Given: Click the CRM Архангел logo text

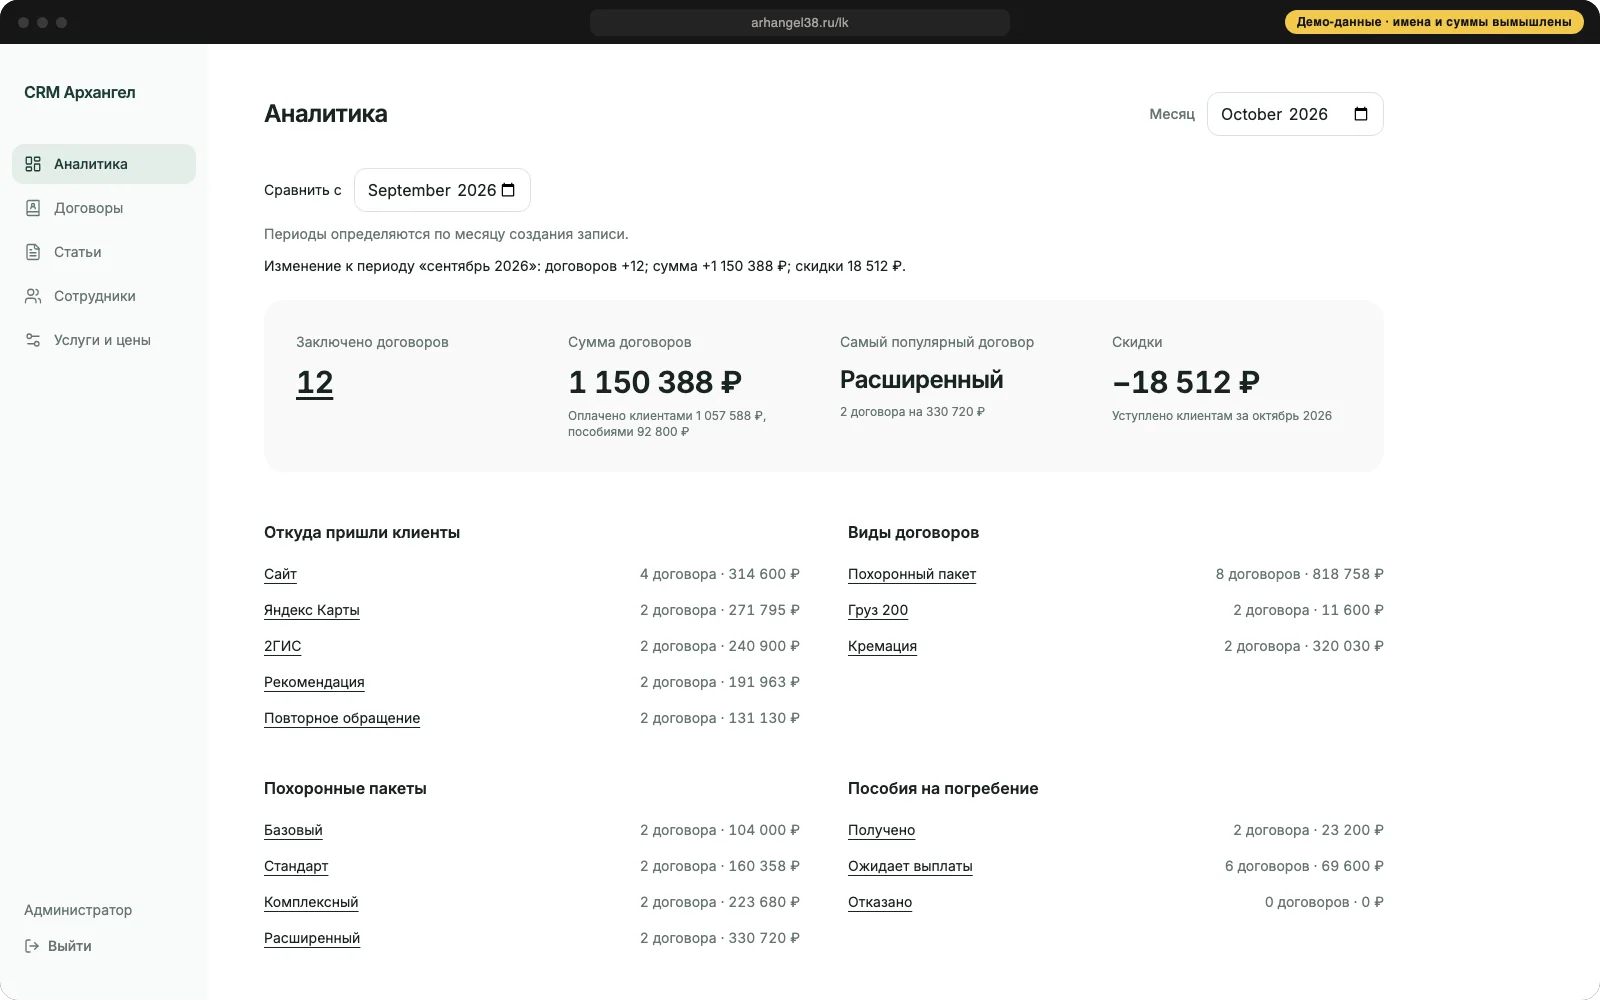Looking at the screenshot, I should pos(80,92).
